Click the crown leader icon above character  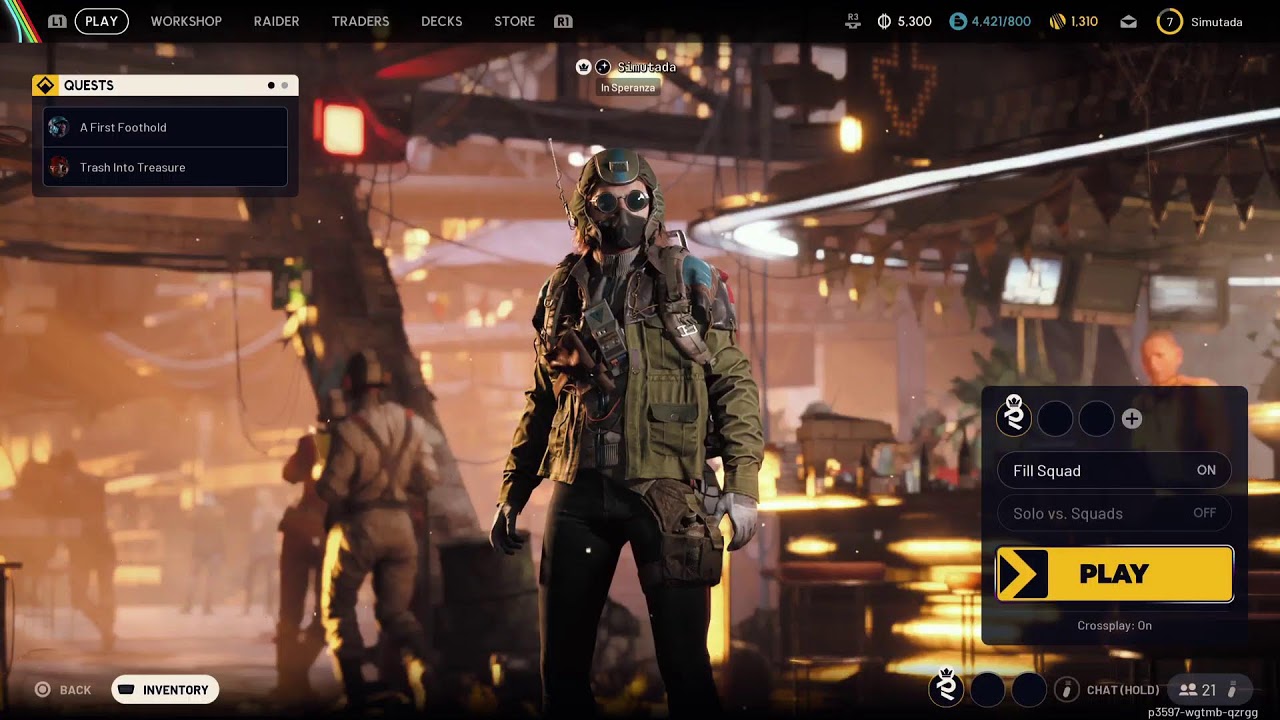coord(584,67)
